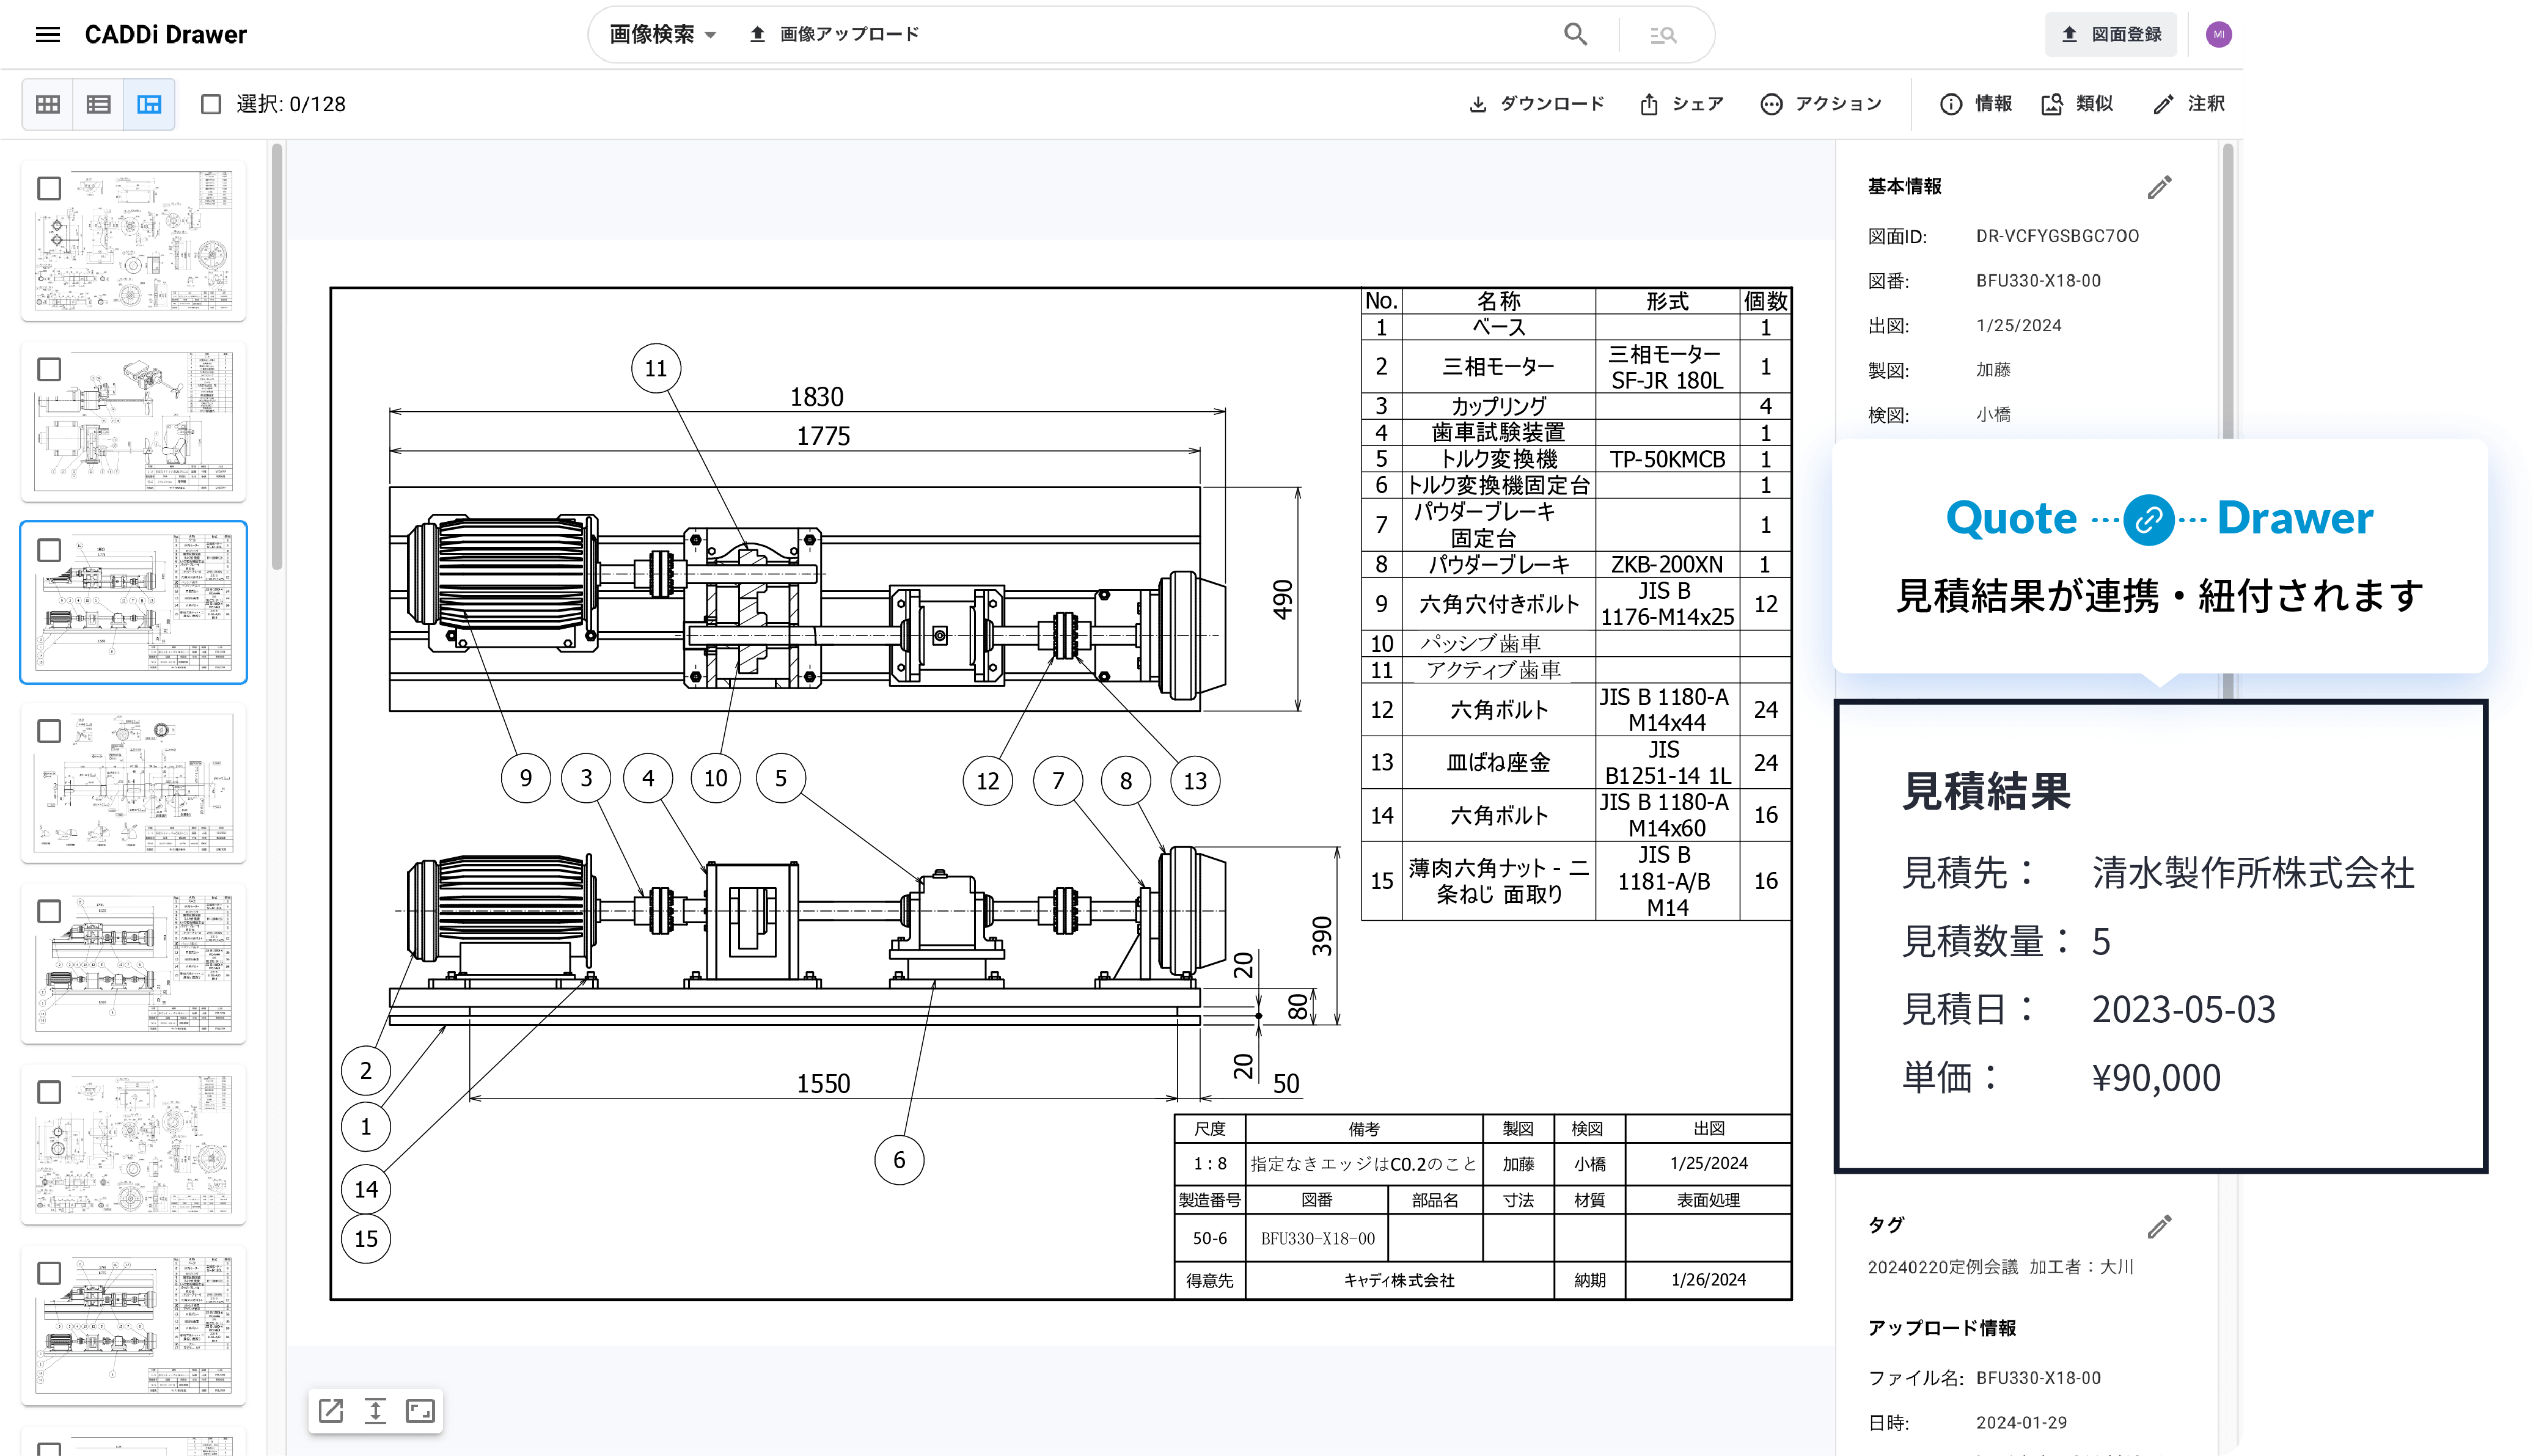Click the quote supplier 清水製作所株式会社
Viewport: 2536px width, 1456px height.
pos(2253,873)
